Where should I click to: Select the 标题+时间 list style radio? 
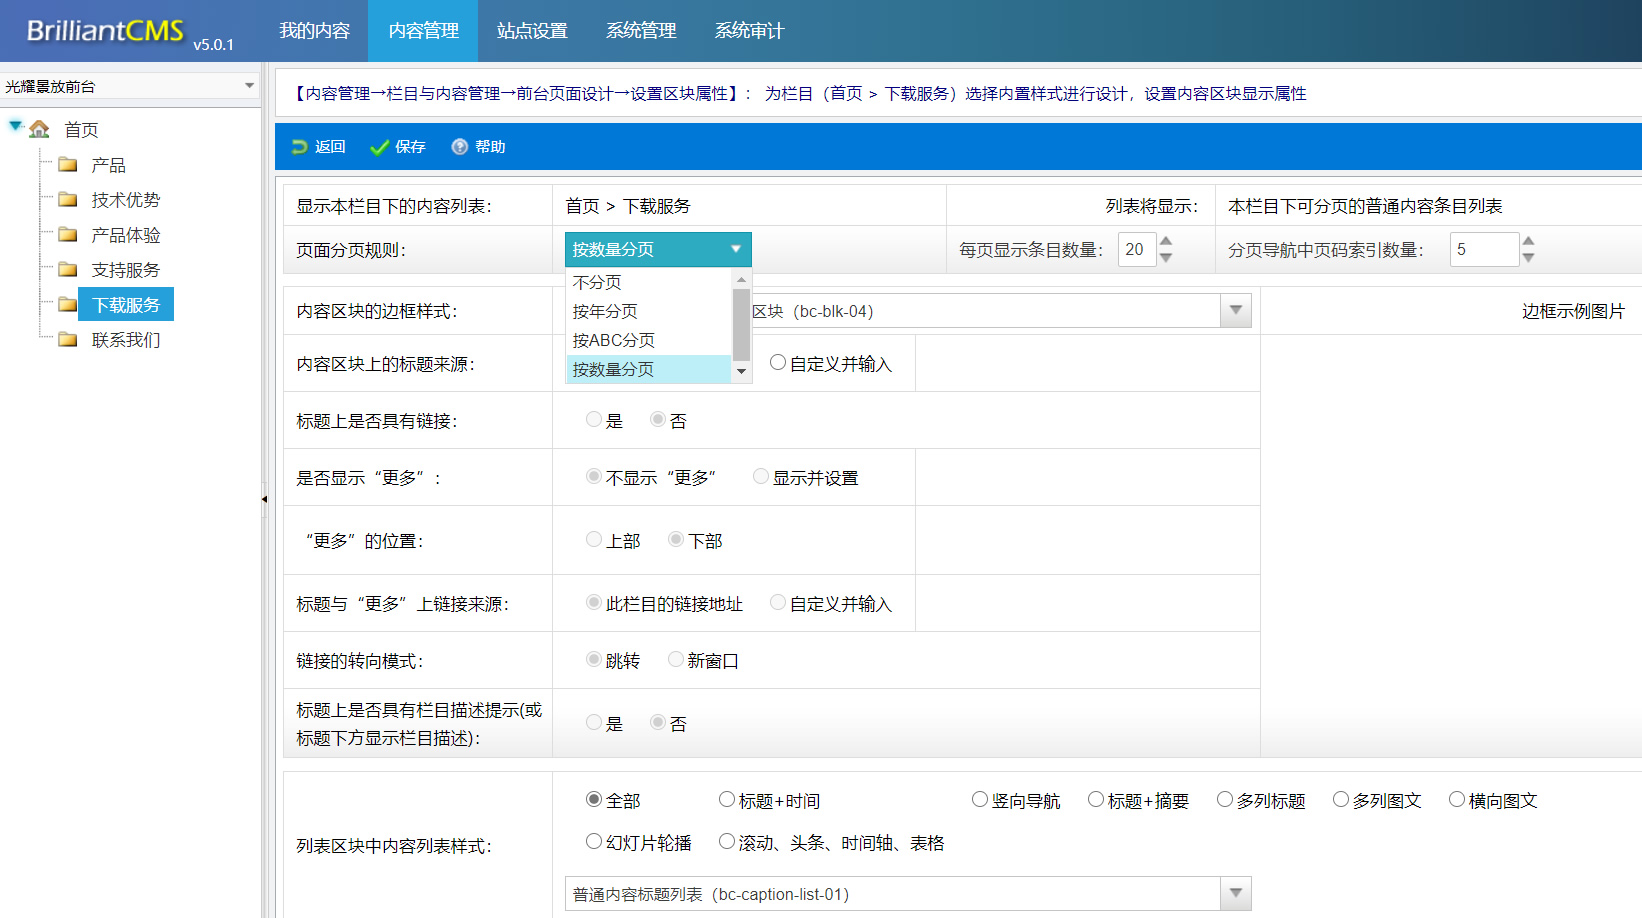[727, 800]
